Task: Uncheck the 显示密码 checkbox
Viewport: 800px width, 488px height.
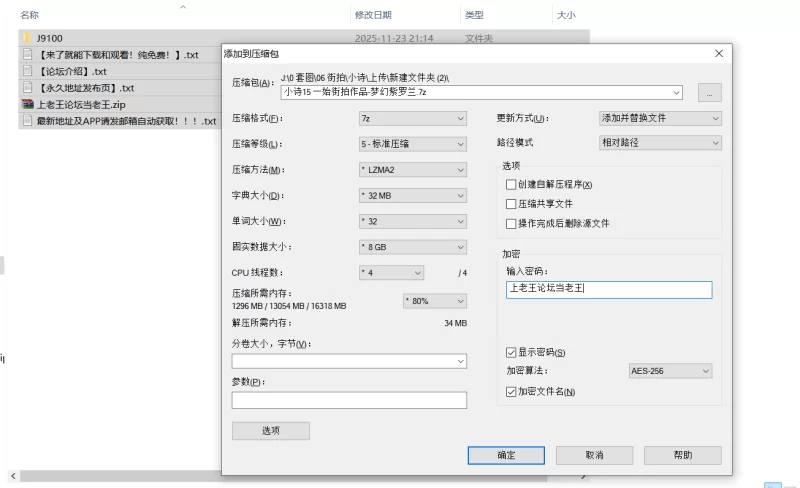Action: pos(512,353)
